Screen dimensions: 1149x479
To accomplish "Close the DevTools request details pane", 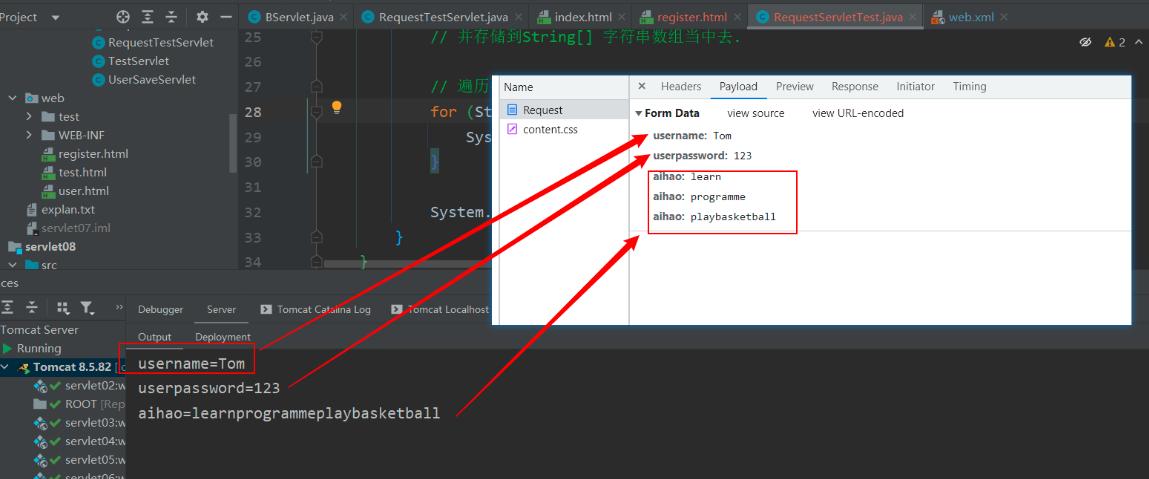I will point(642,86).
